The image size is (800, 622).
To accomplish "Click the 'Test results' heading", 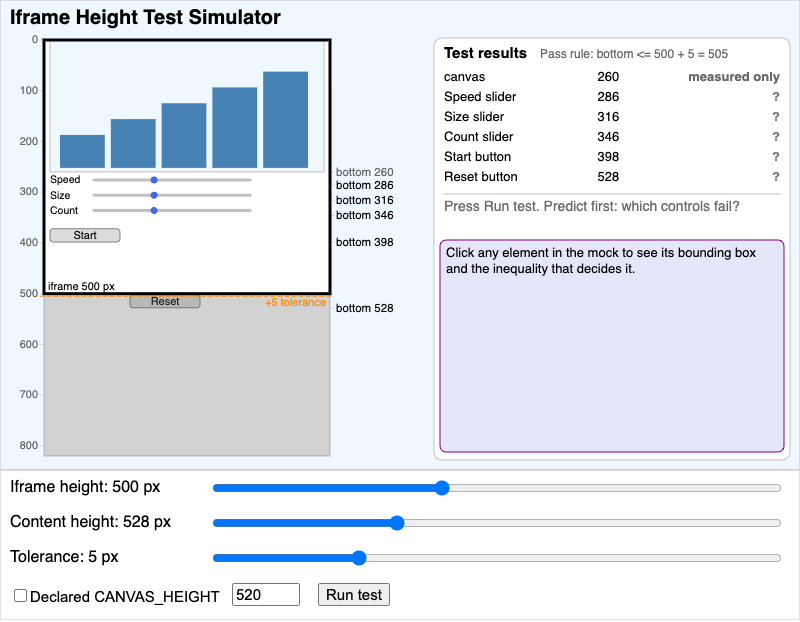I will (485, 53).
